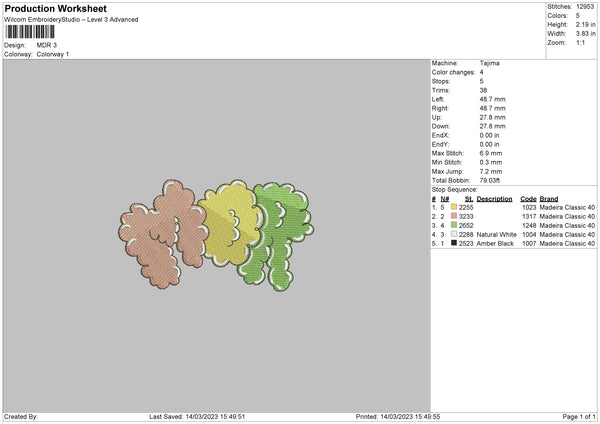Click the yellow cloud-shaped letter in design
Viewport: 600px width, 424px height.
(x=231, y=223)
